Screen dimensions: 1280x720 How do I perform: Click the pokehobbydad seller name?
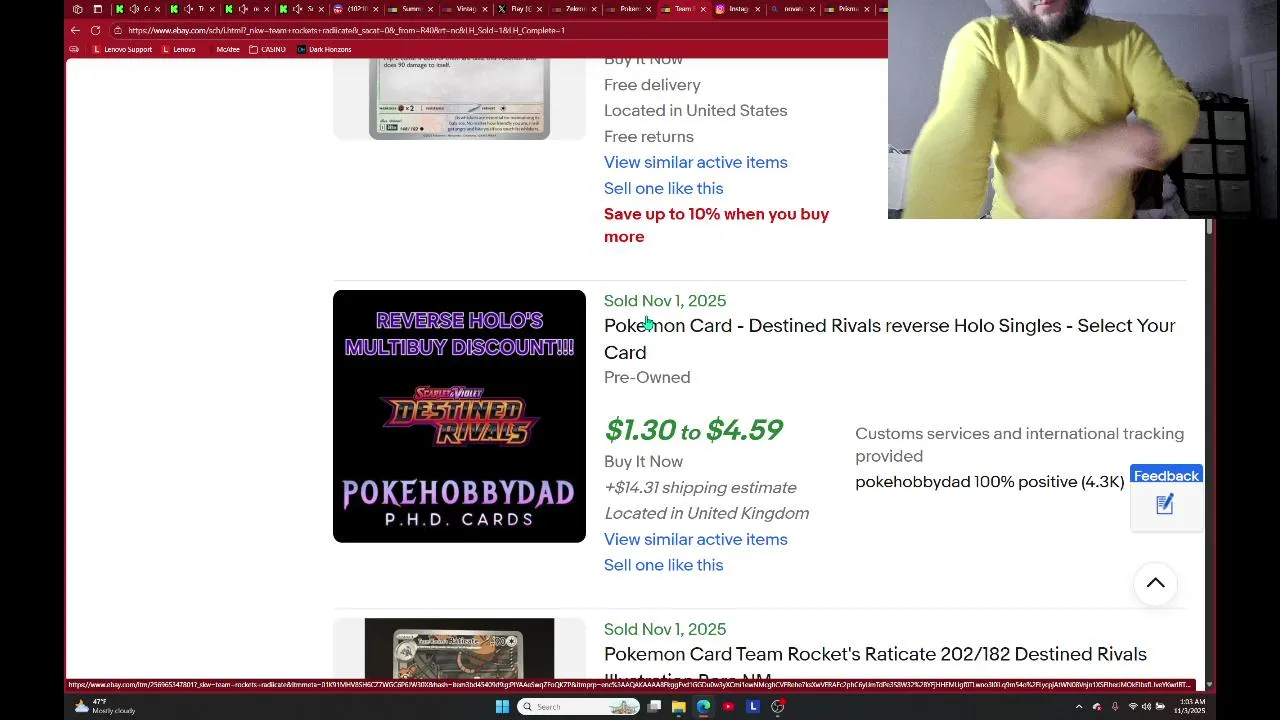[x=912, y=482]
